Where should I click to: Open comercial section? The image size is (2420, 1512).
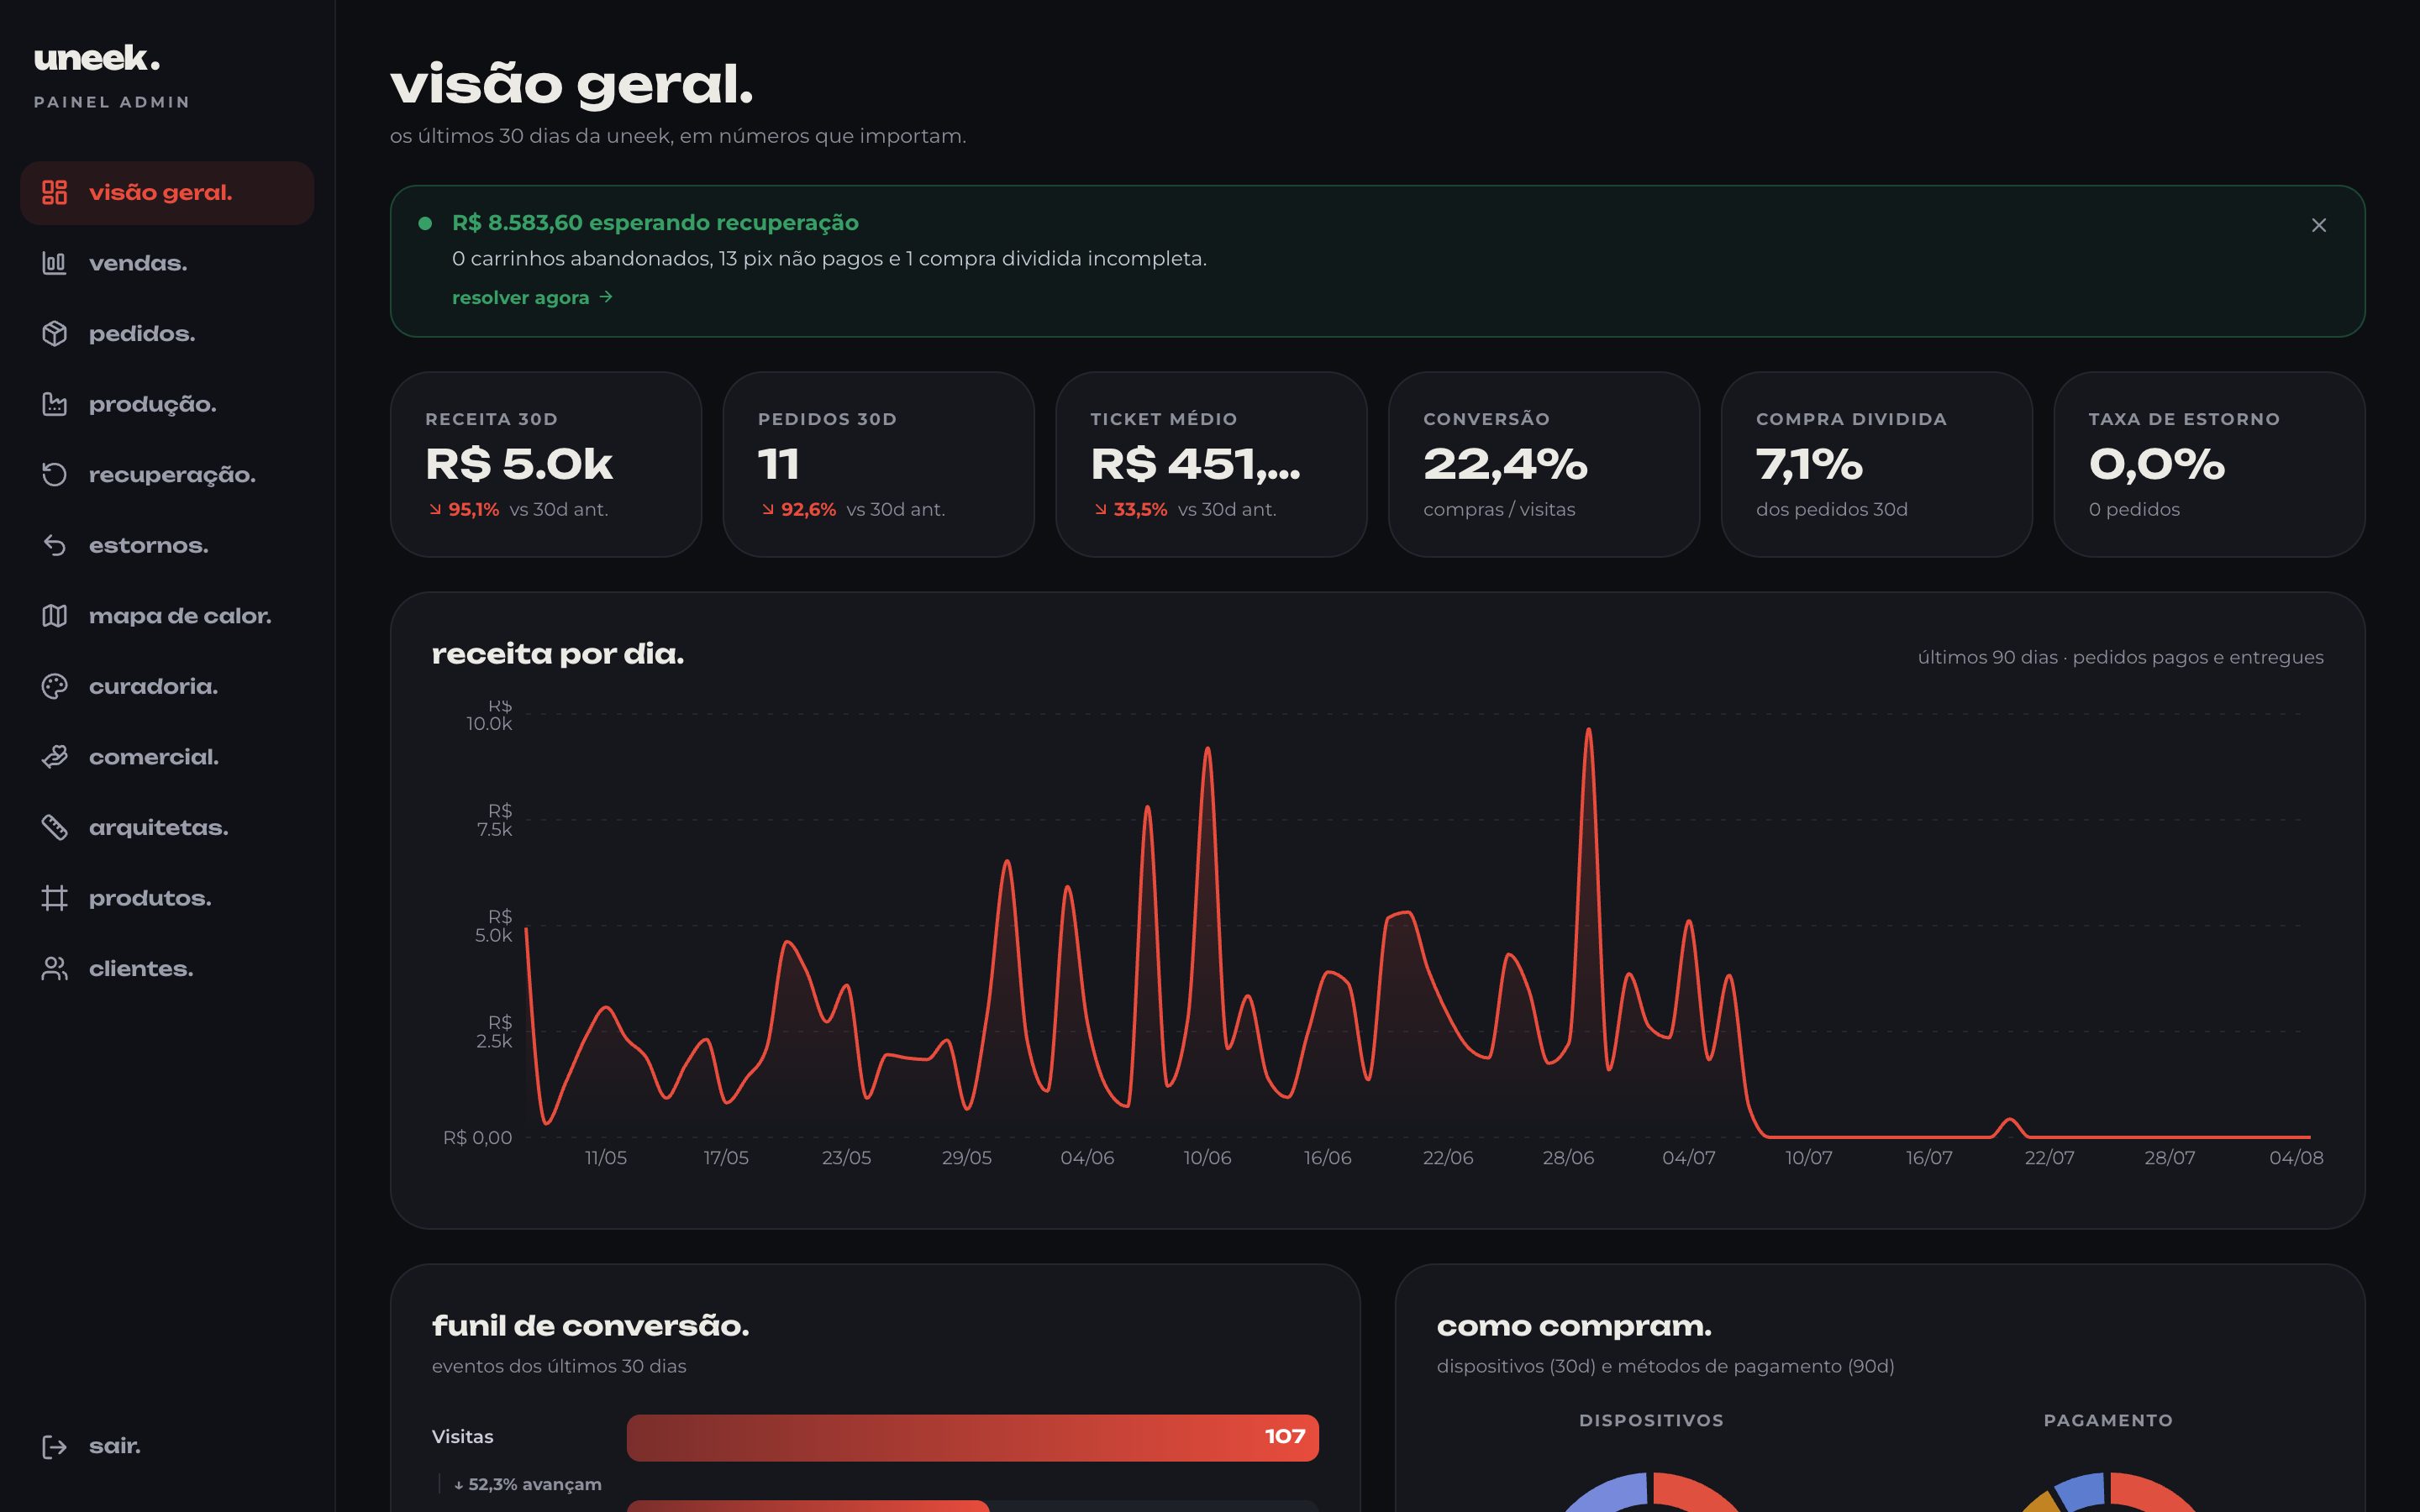coord(167,756)
